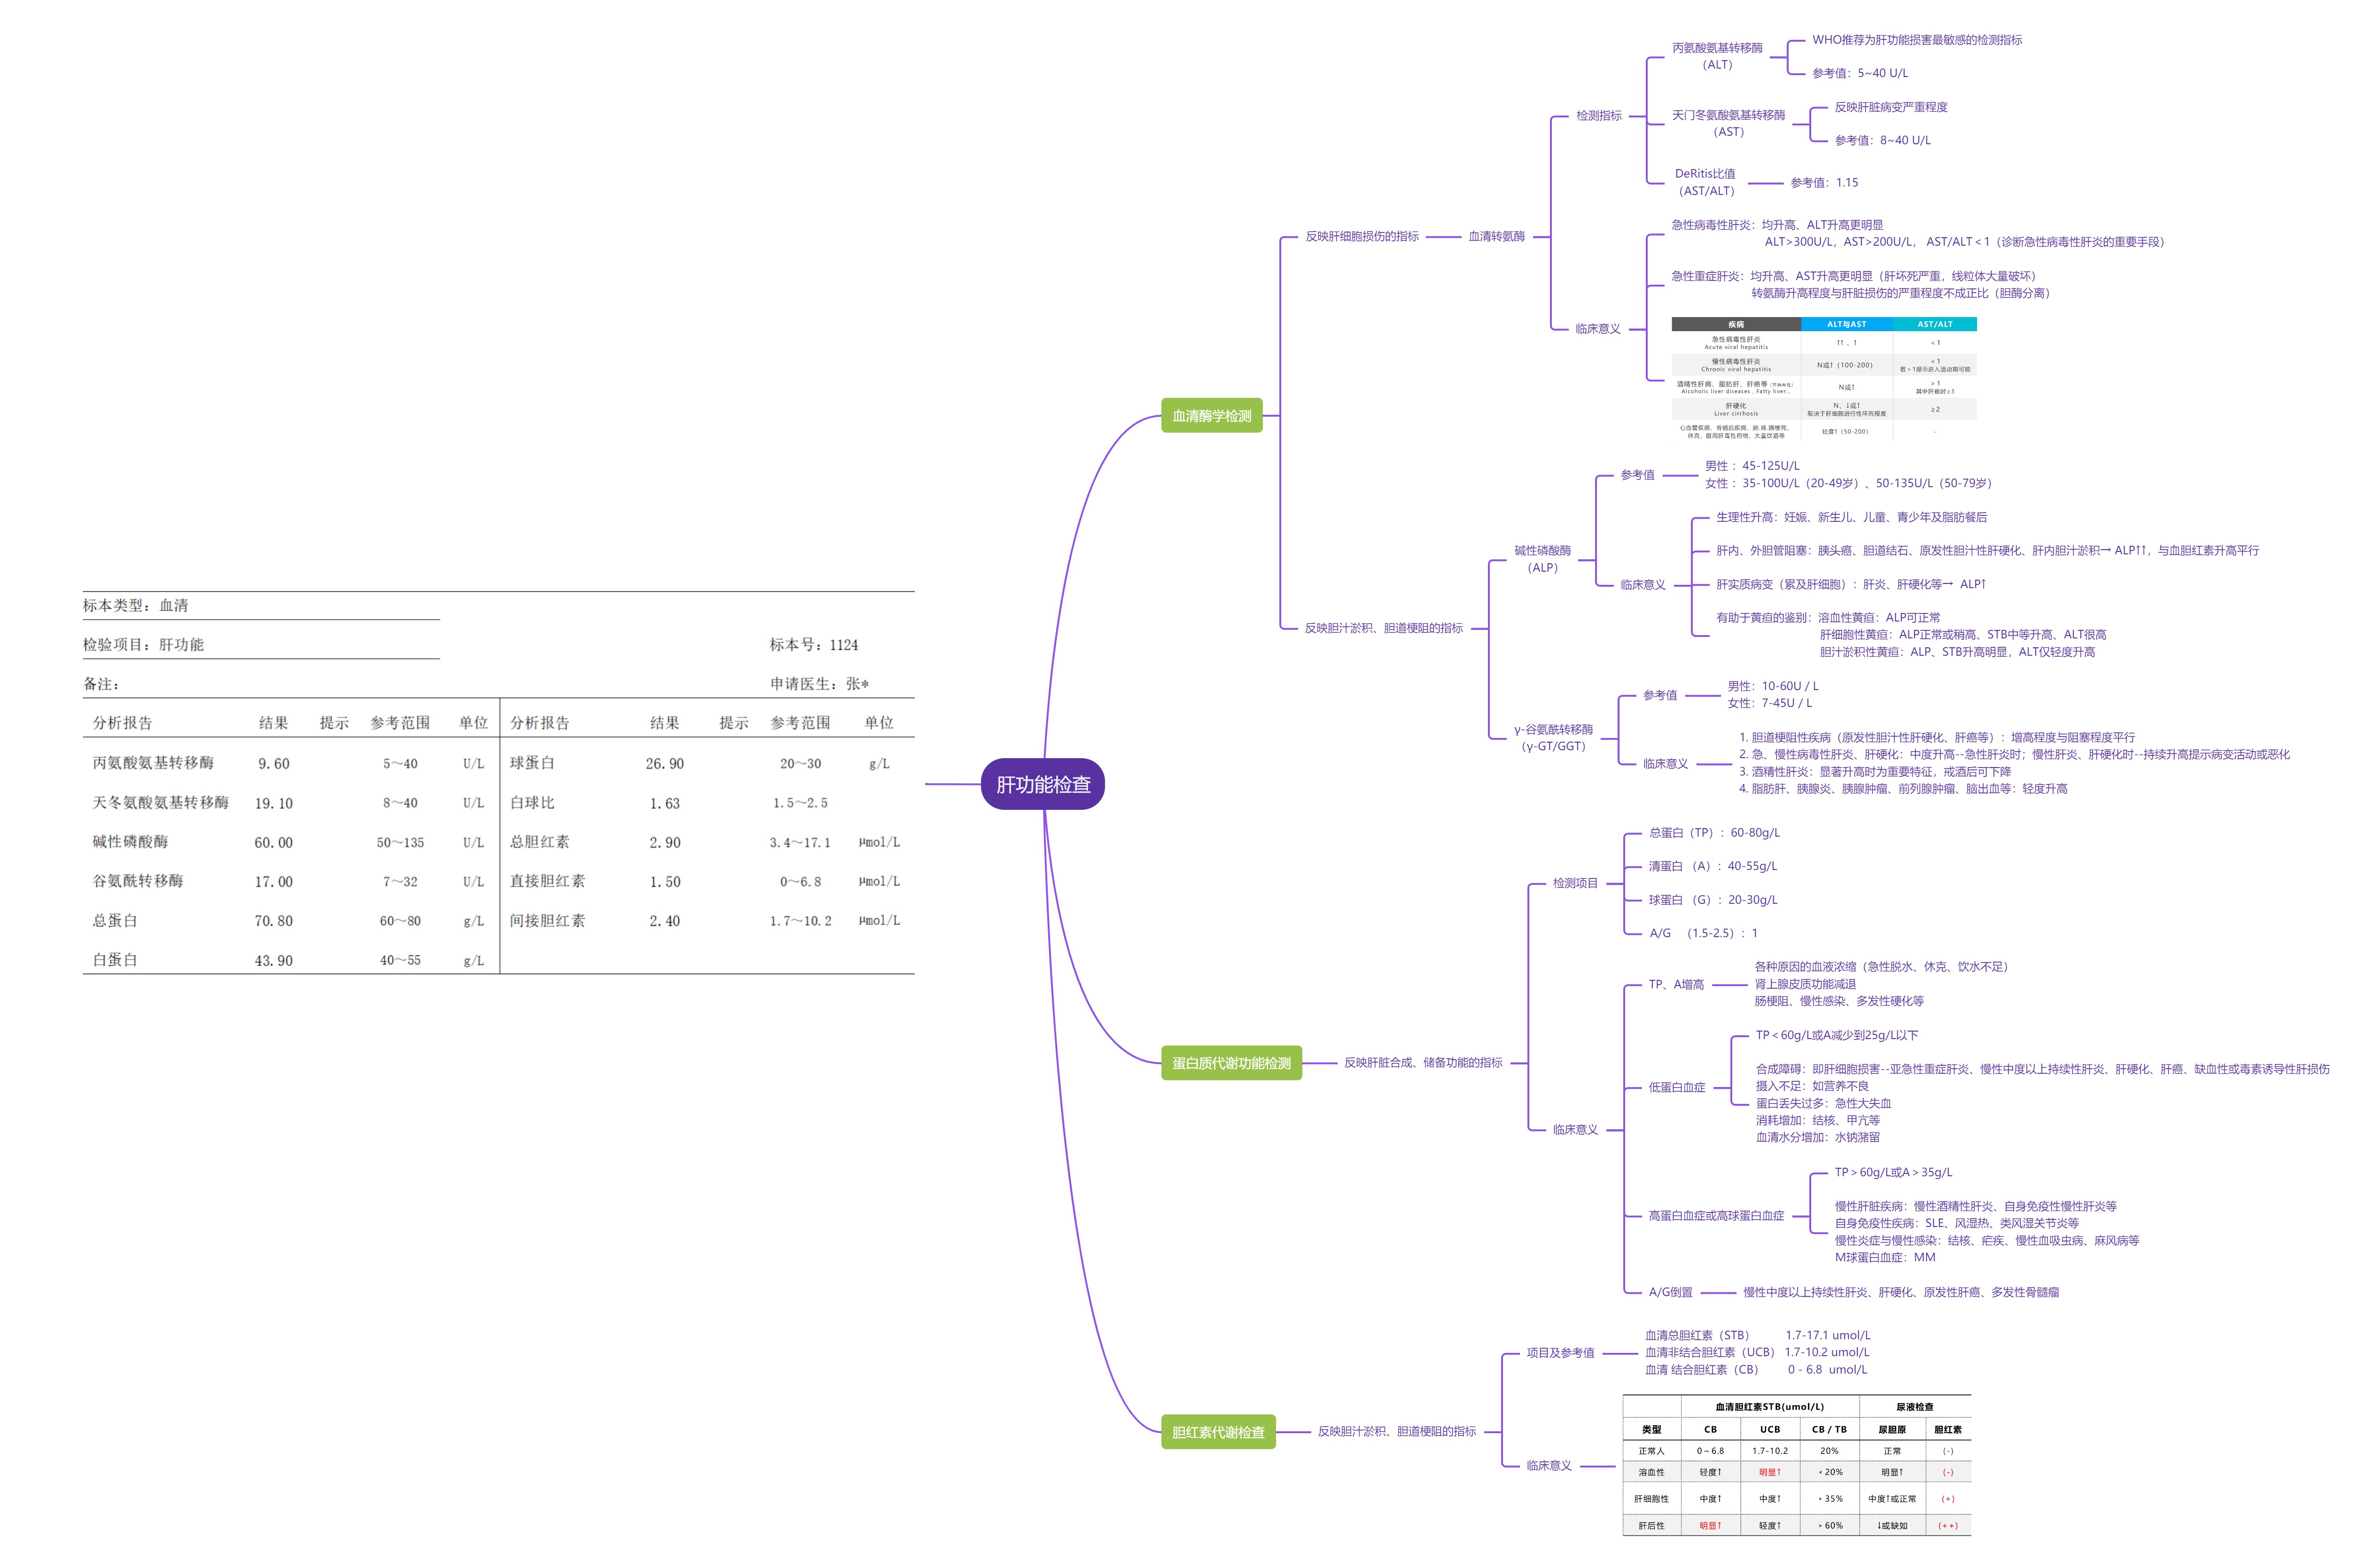The height and width of the screenshot is (1568, 2367).
Task: Click the 高蛋白血症或高球蛋白血症 node
Action: click(x=1715, y=1216)
